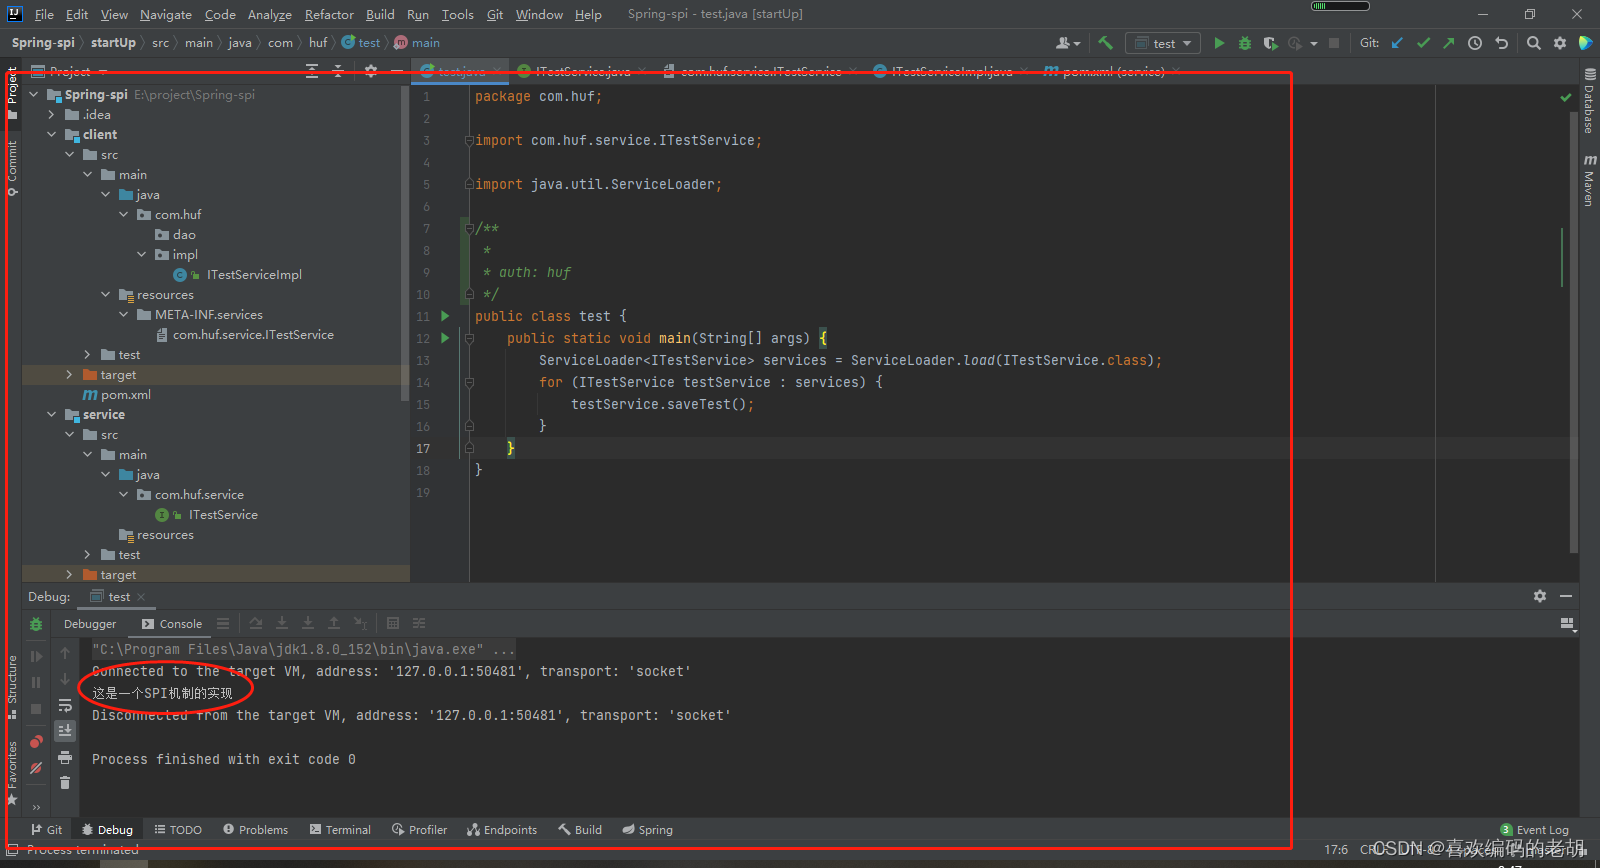
Task: Collapse the service module node
Action: pyautogui.click(x=52, y=414)
